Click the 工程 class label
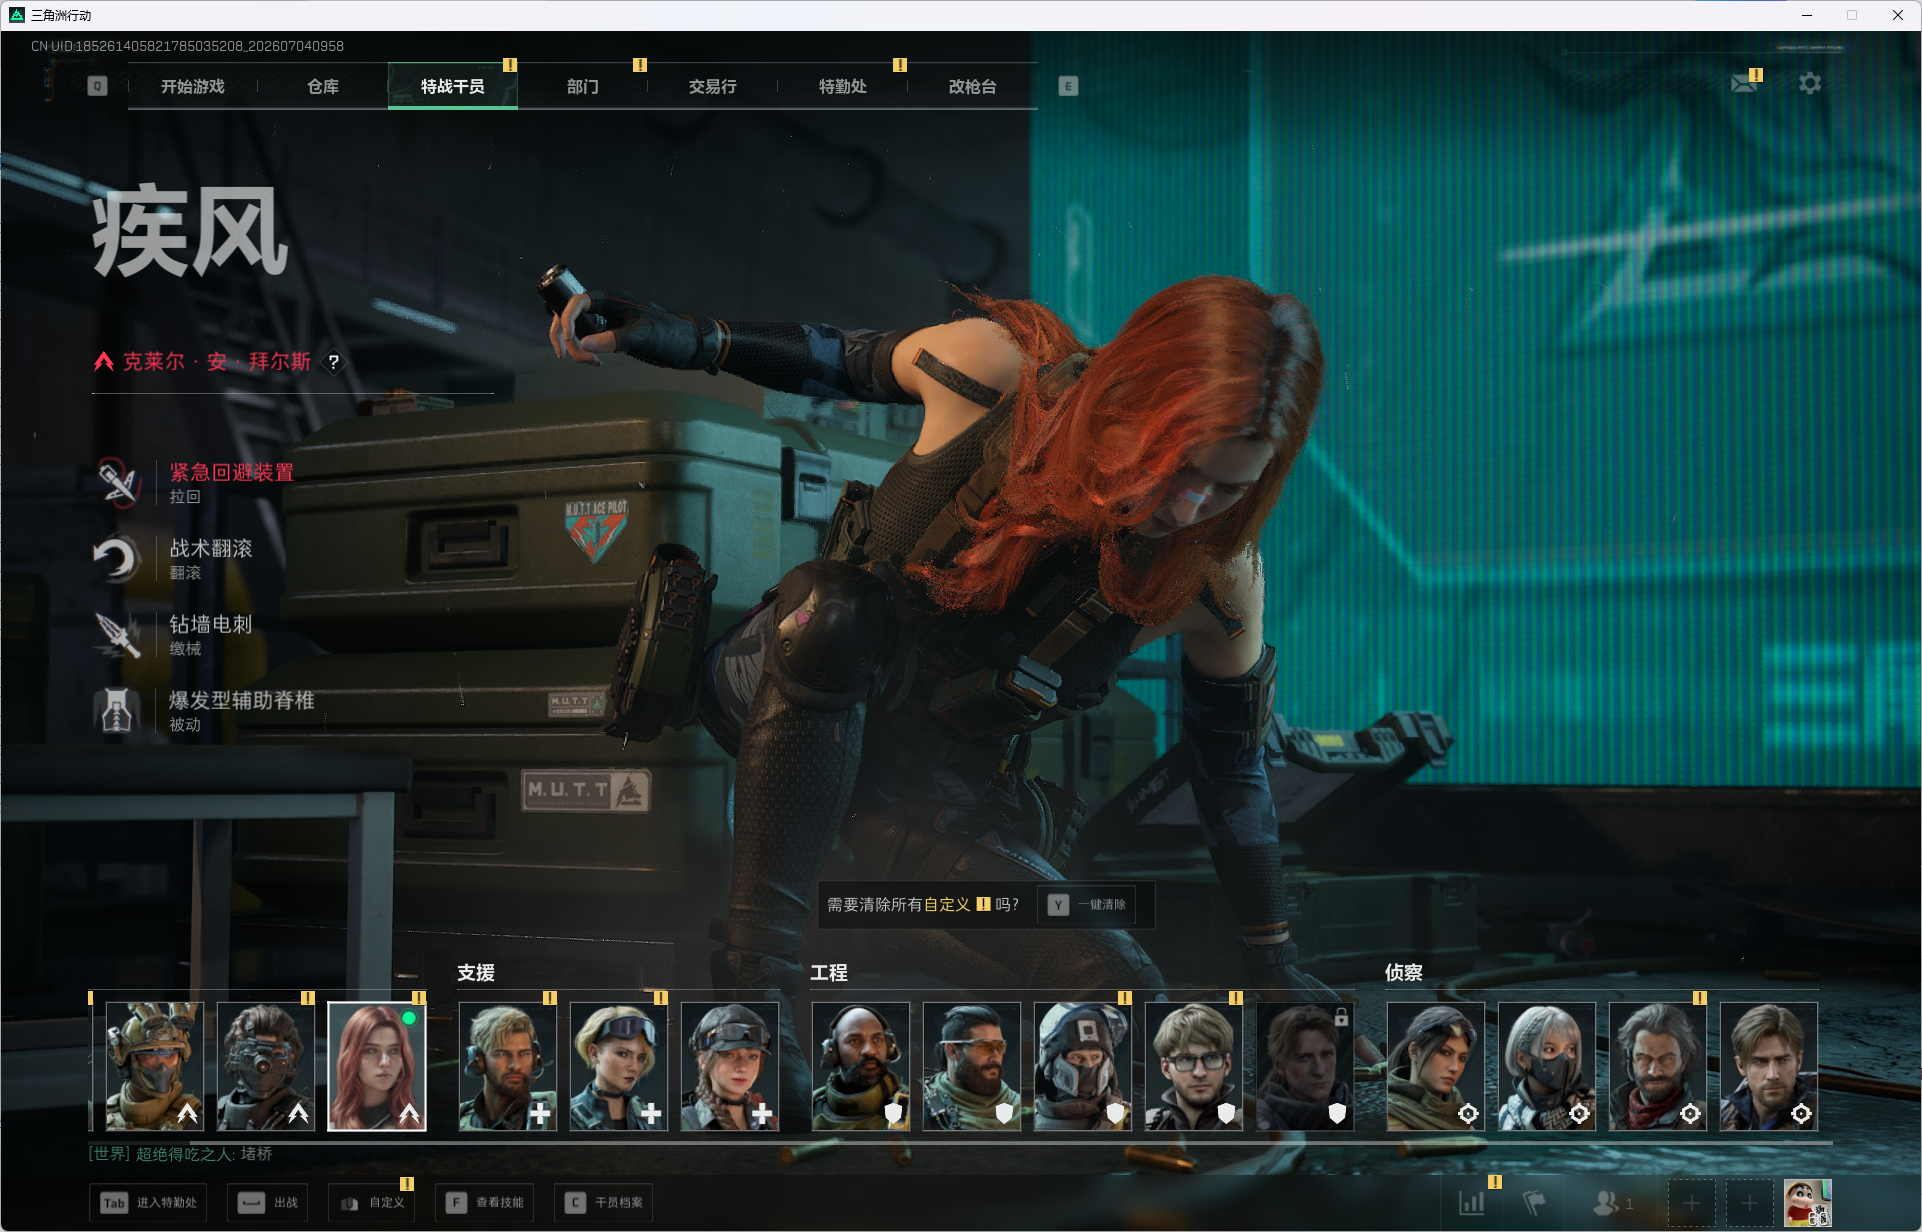1922x1232 pixels. click(829, 973)
